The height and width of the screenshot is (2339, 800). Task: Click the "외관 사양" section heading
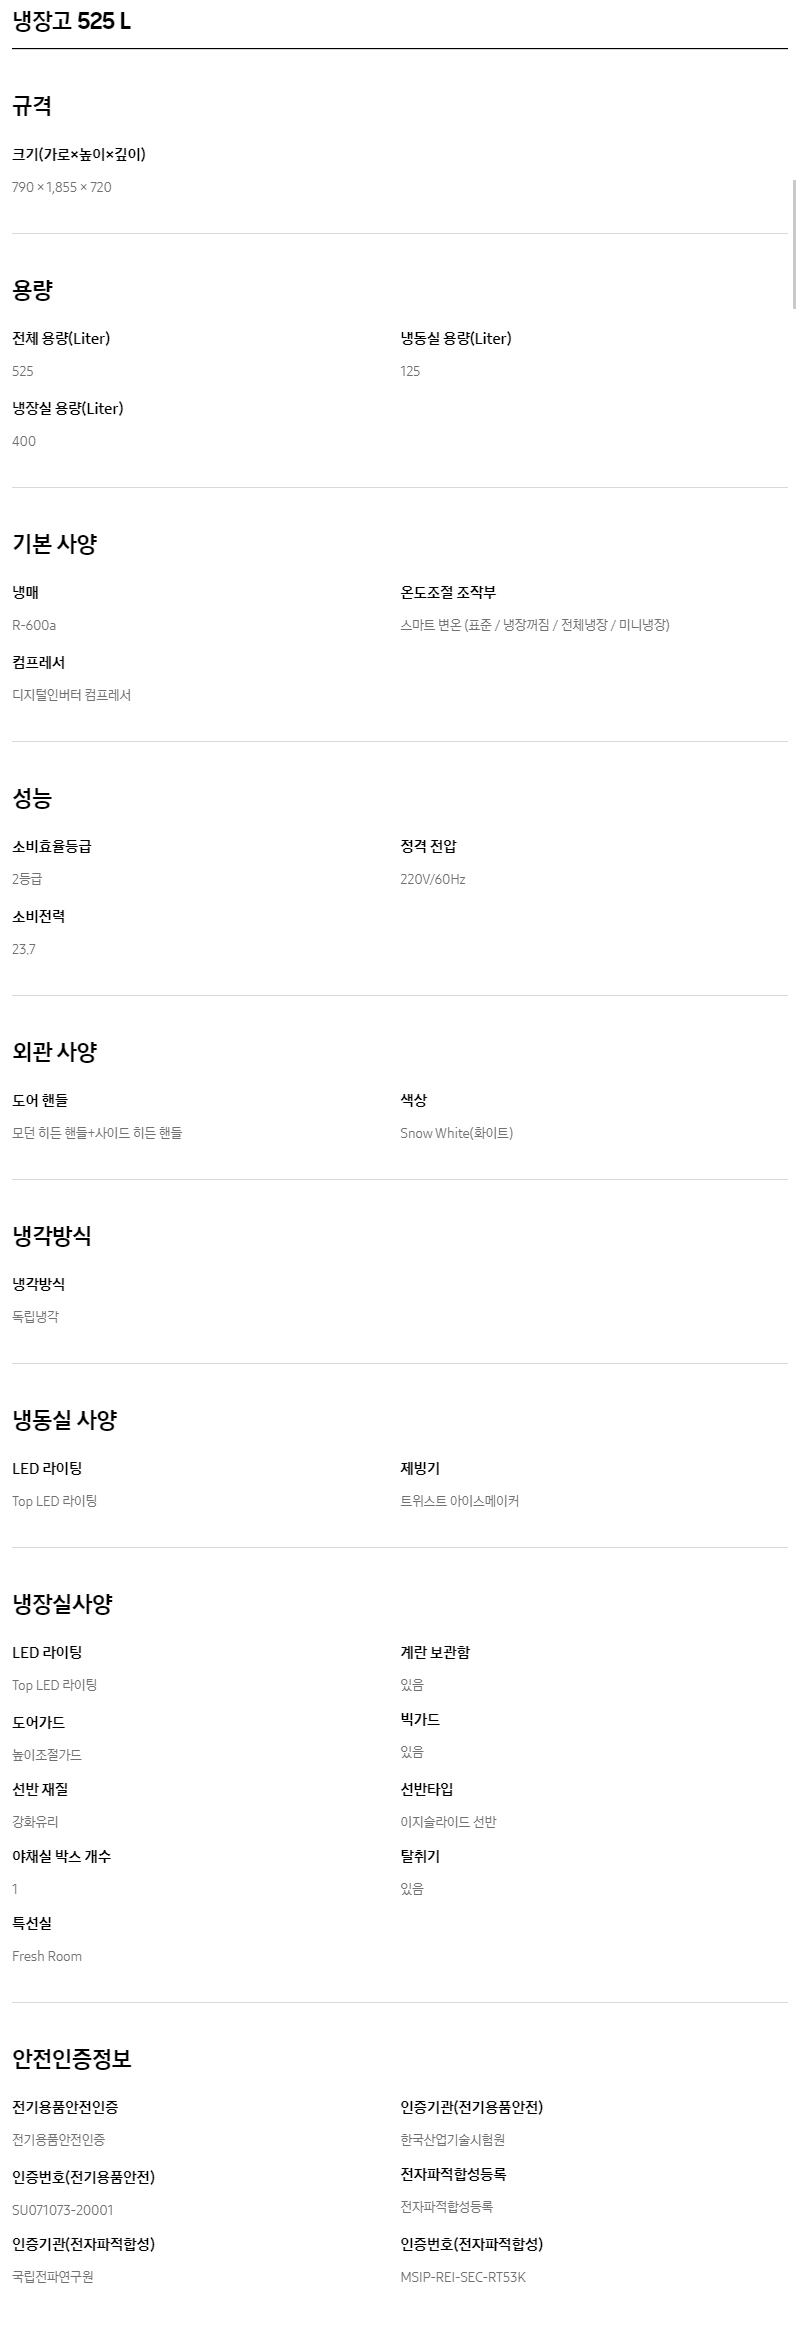pyautogui.click(x=54, y=1052)
